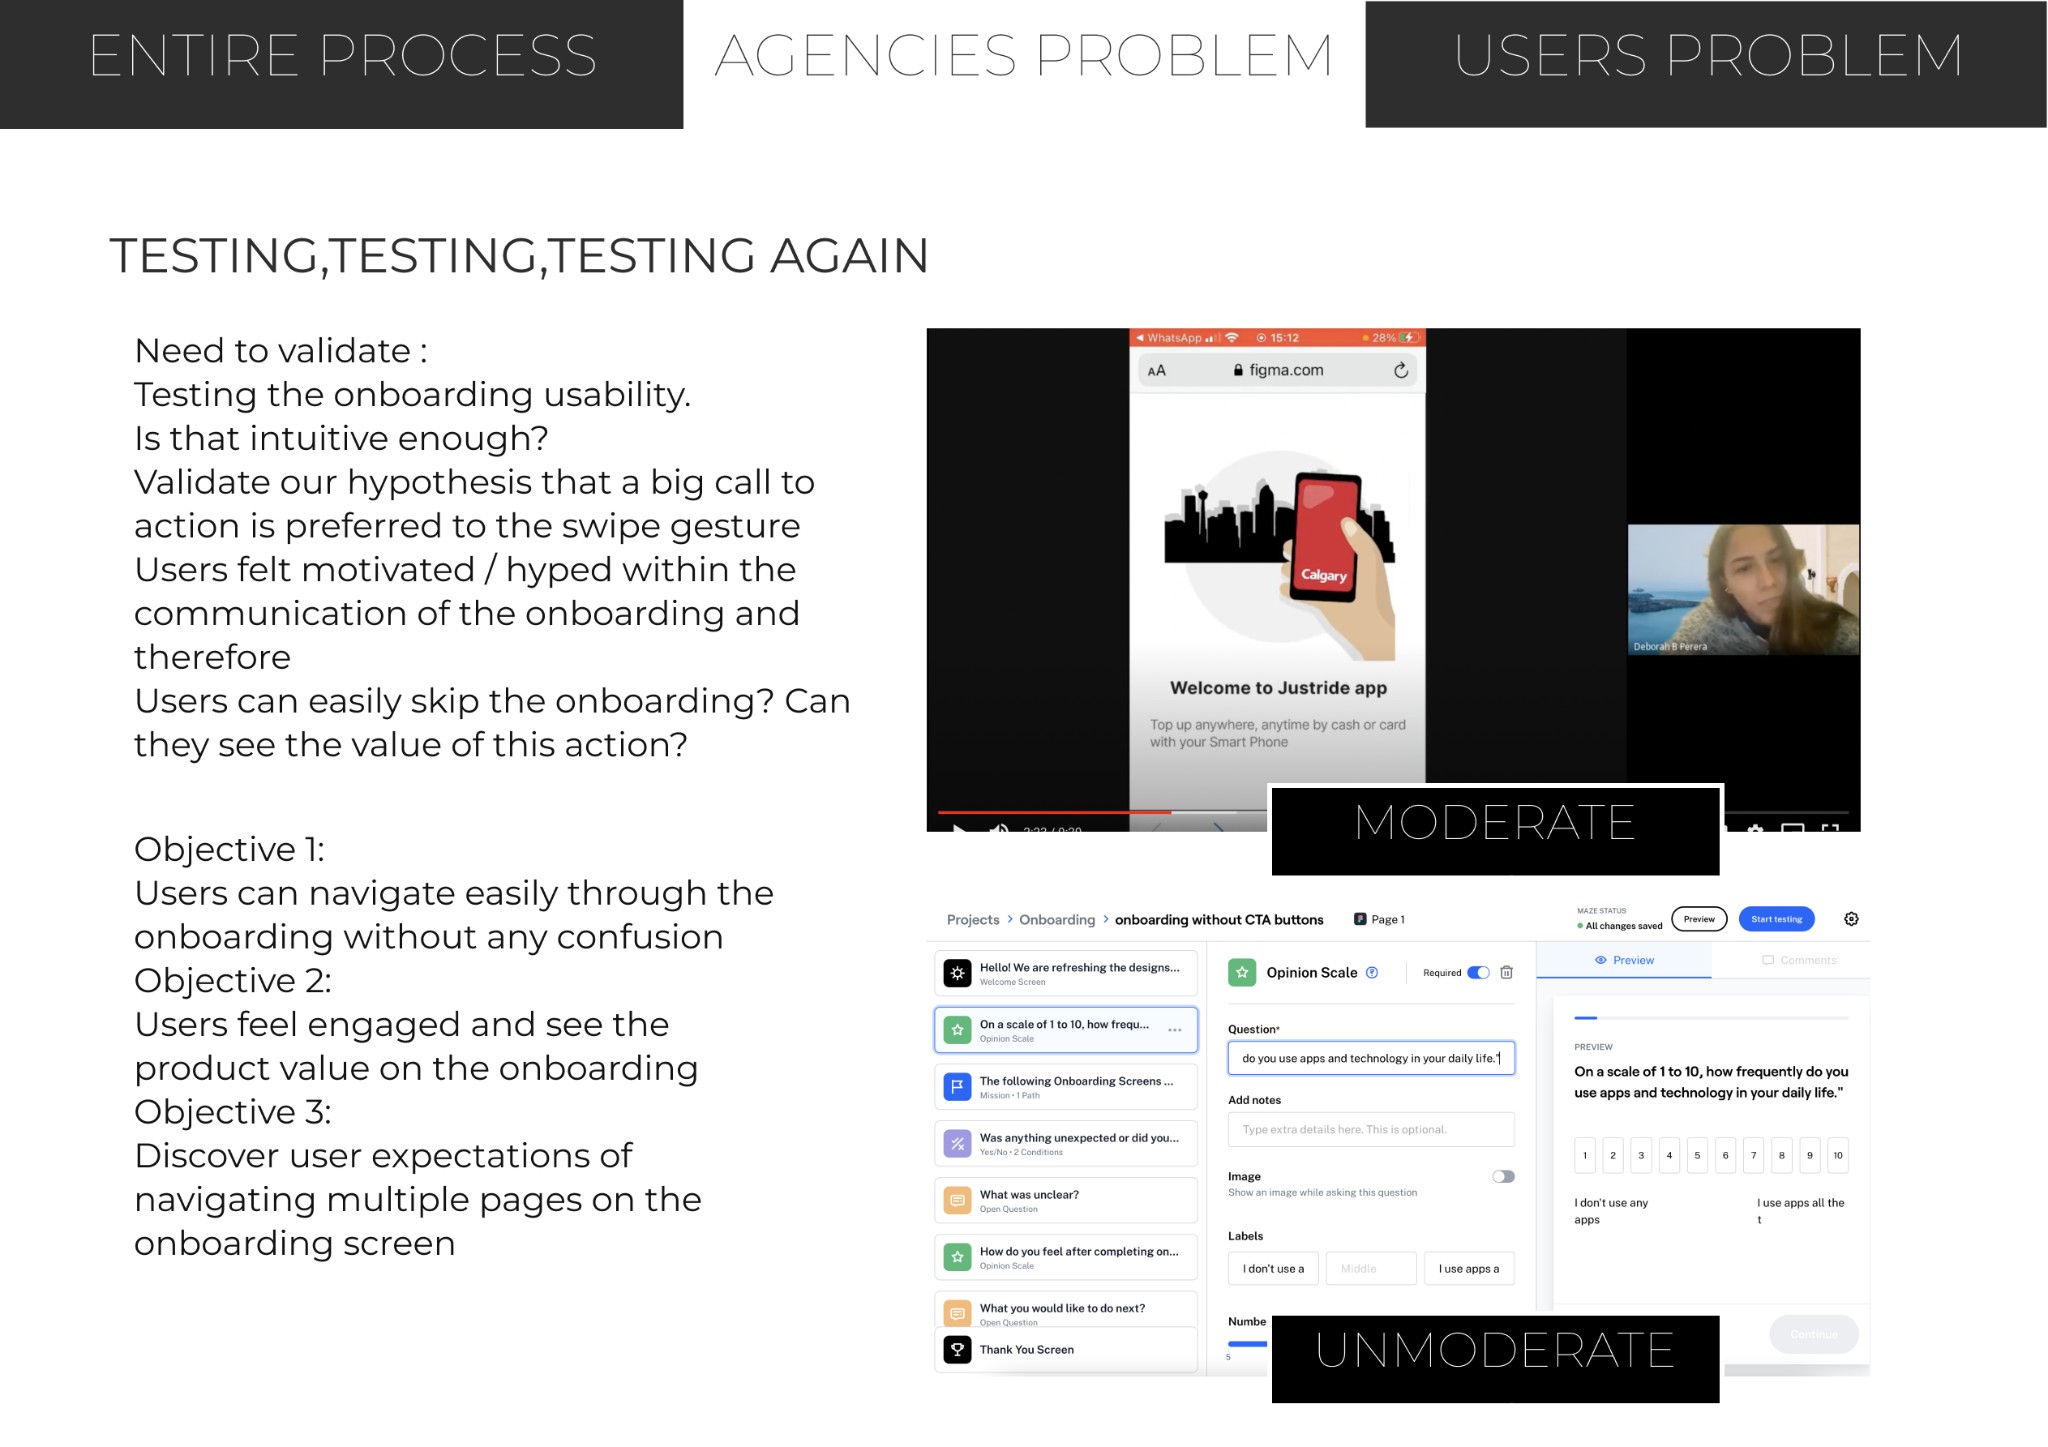2048x1447 pixels.
Task: Go to the Onboarding breadcrumb
Action: [x=1057, y=919]
